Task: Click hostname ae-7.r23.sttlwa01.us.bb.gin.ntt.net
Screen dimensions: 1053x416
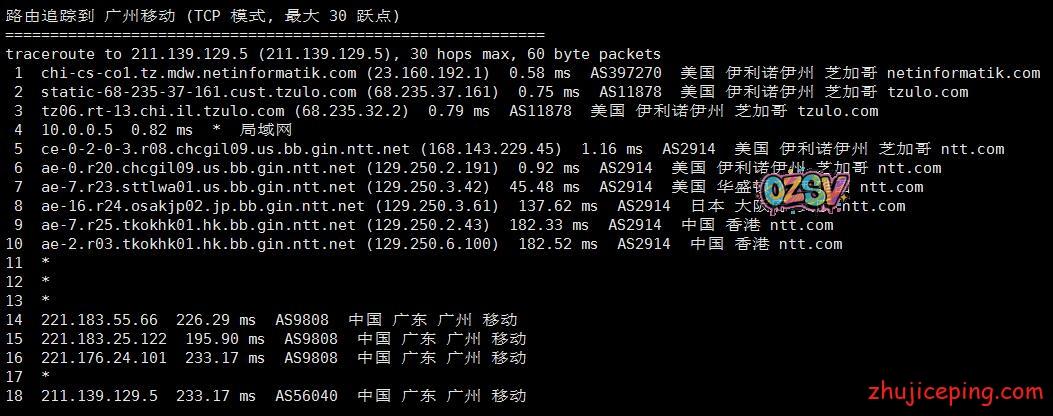Action: (198, 187)
